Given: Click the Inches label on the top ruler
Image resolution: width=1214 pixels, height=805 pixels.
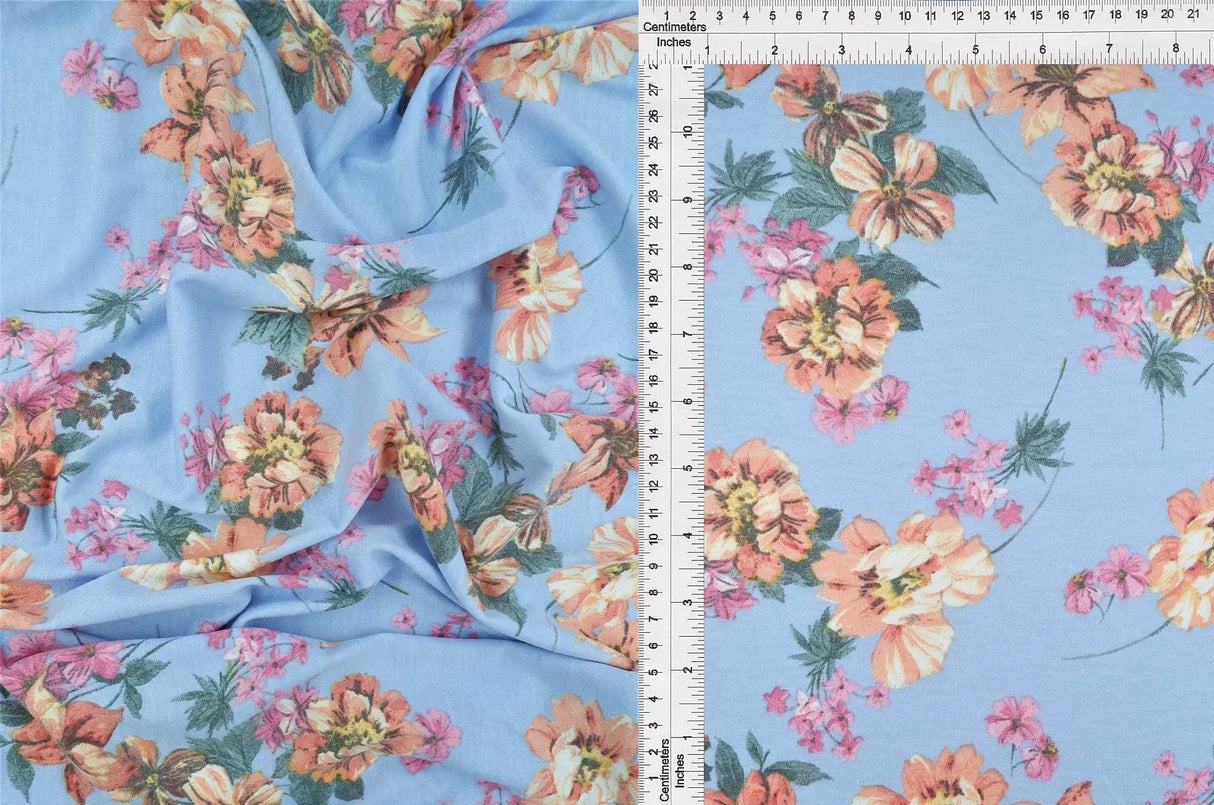Looking at the screenshot, I should [x=673, y=42].
